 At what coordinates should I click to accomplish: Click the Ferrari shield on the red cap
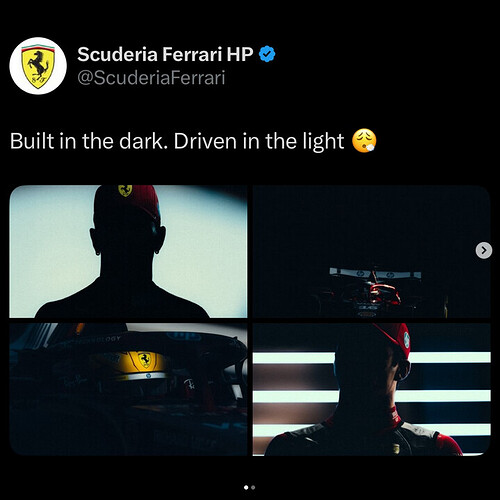tap(125, 190)
